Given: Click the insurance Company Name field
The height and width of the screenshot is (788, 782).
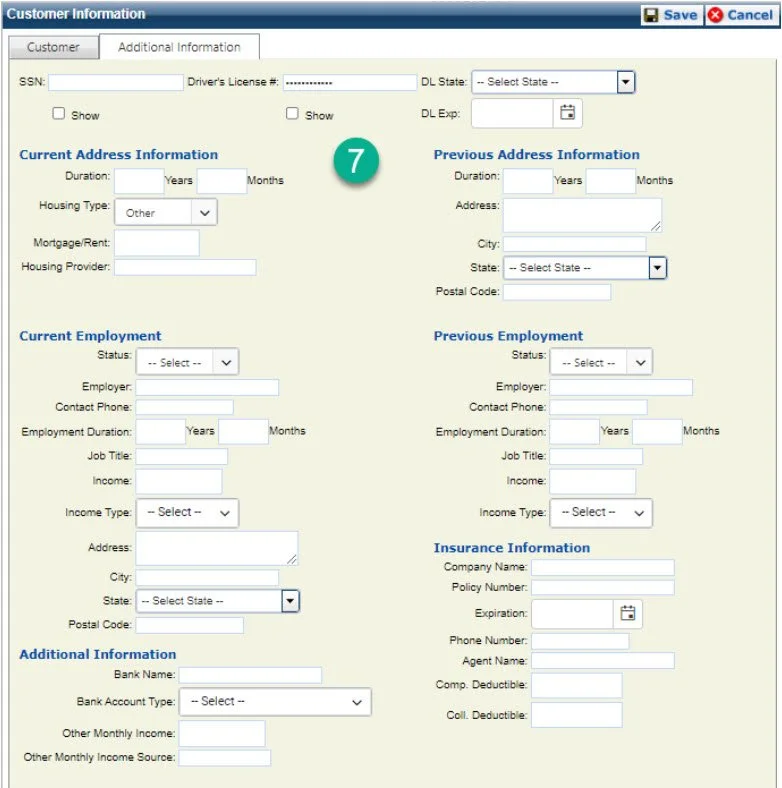Looking at the screenshot, I should pyautogui.click(x=603, y=567).
